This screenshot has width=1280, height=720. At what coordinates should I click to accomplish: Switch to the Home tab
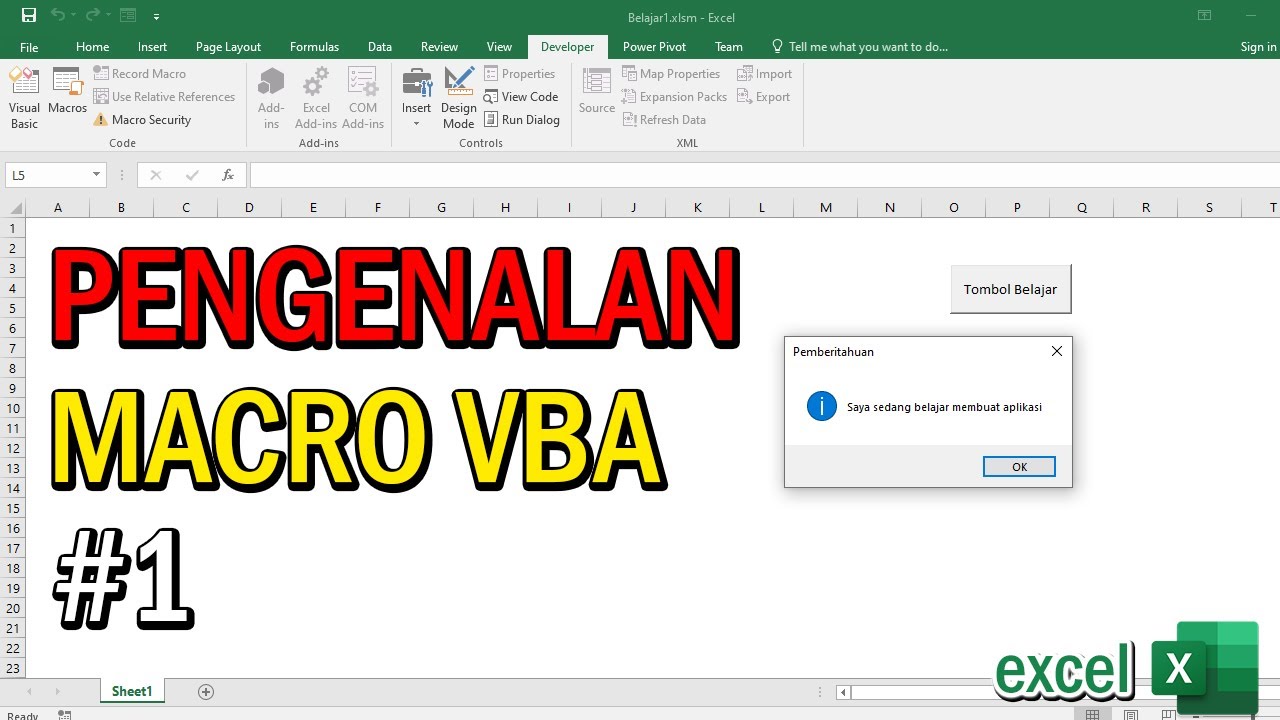(x=92, y=47)
